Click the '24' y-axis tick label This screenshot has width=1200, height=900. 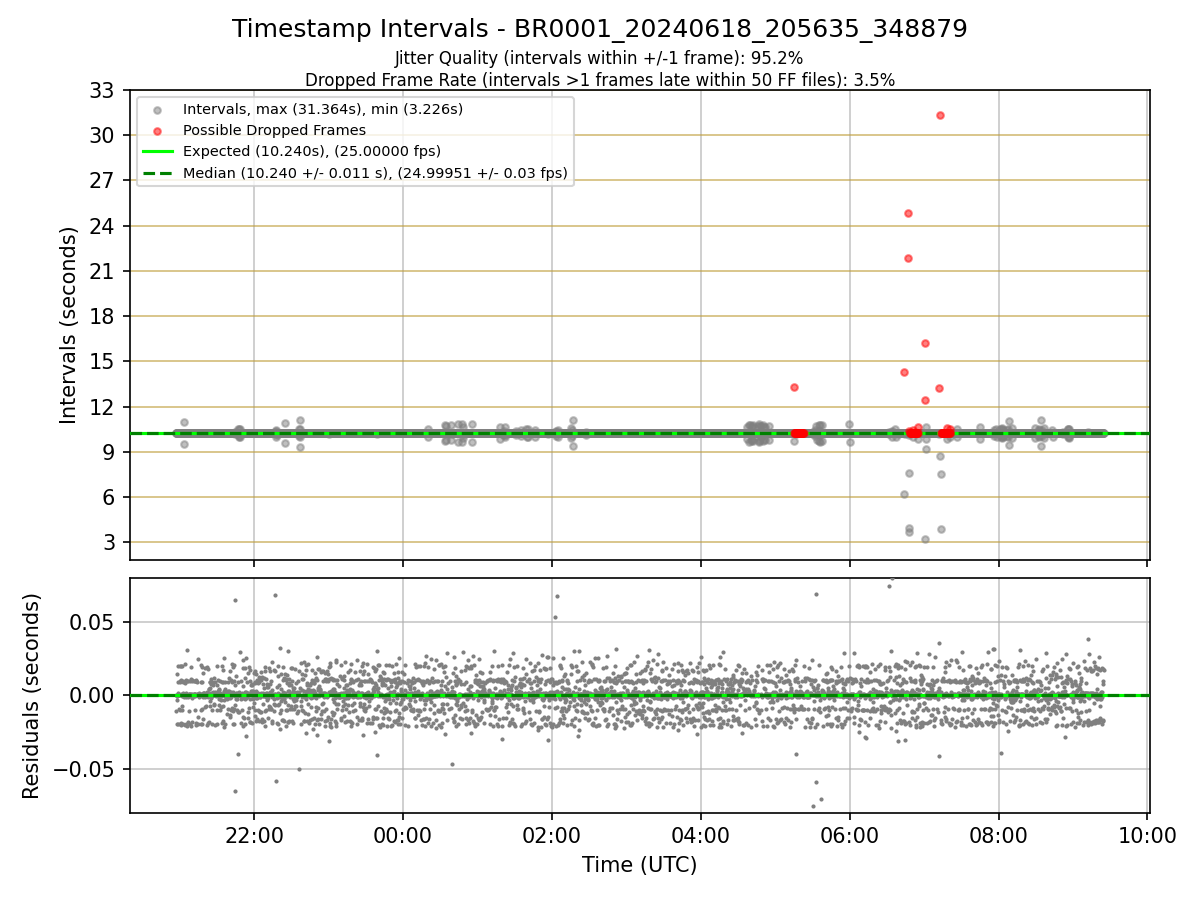(x=104, y=226)
